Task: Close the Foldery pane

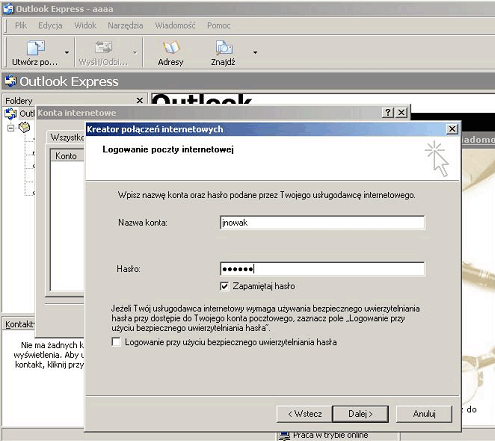Action: [140, 100]
